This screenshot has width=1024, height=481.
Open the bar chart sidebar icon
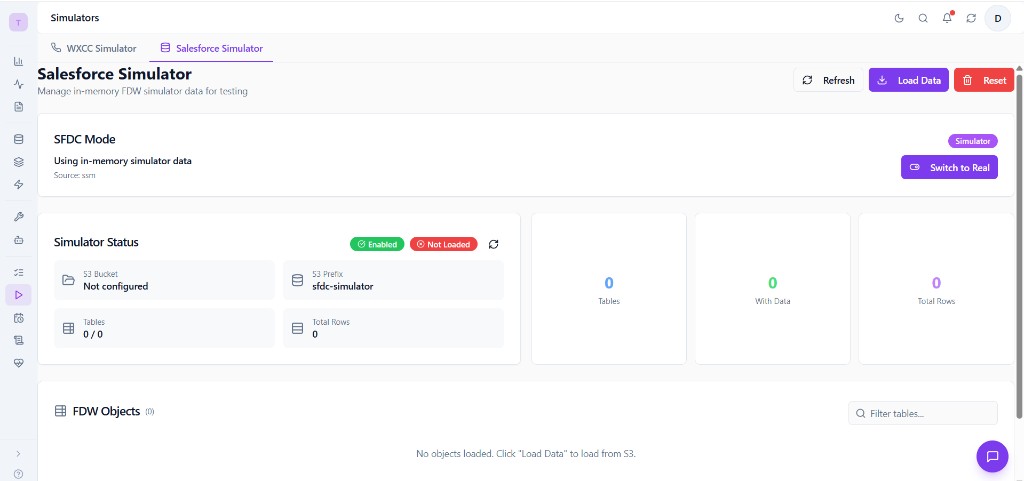coord(18,61)
